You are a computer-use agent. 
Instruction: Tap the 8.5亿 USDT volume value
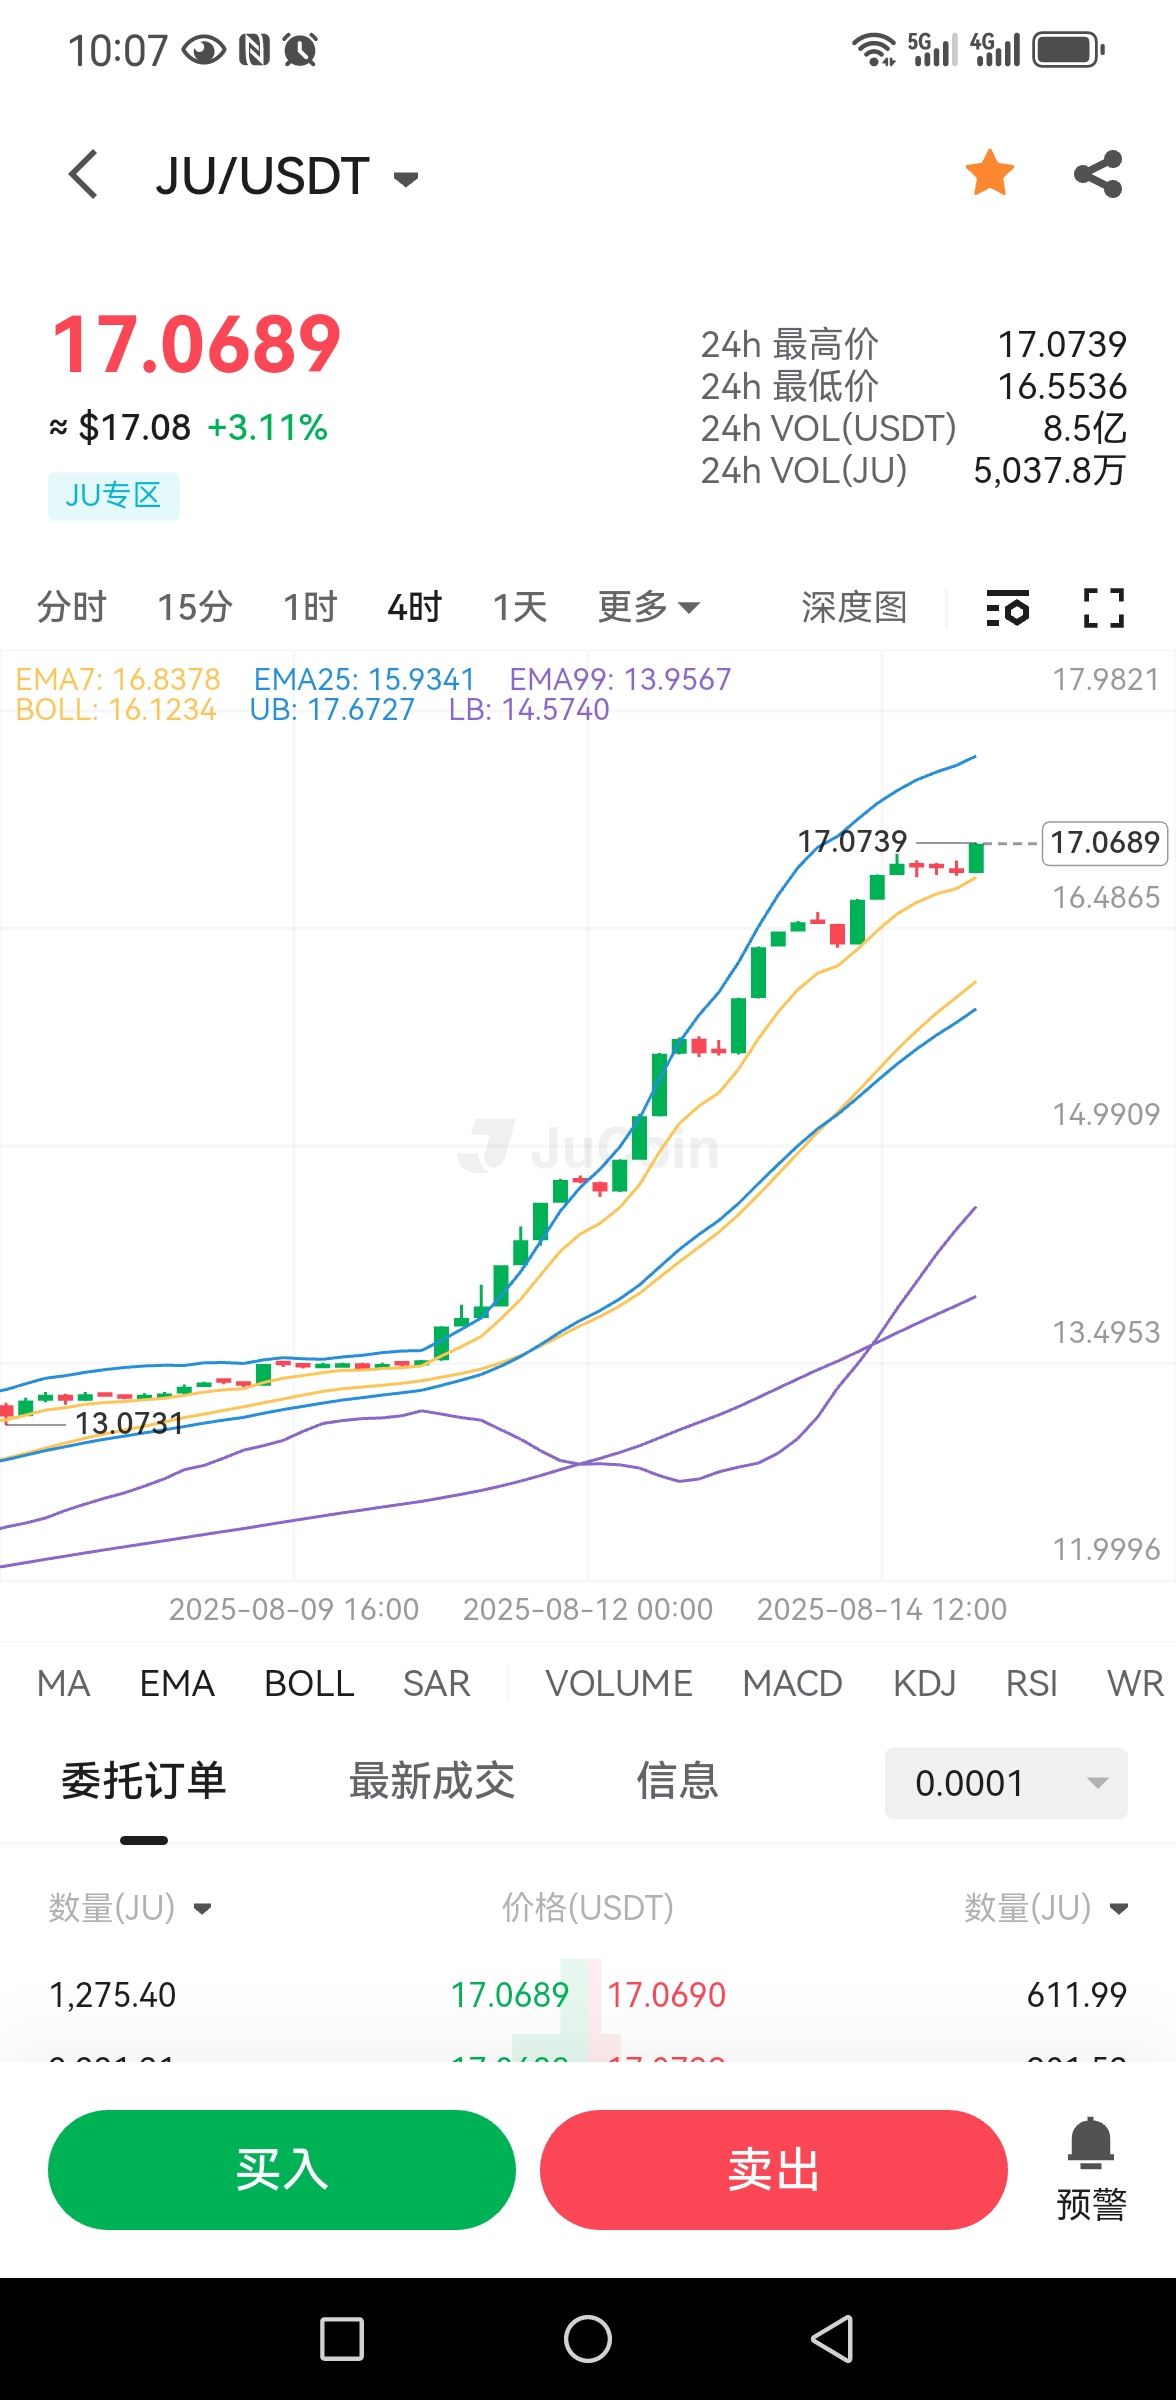coord(1085,429)
